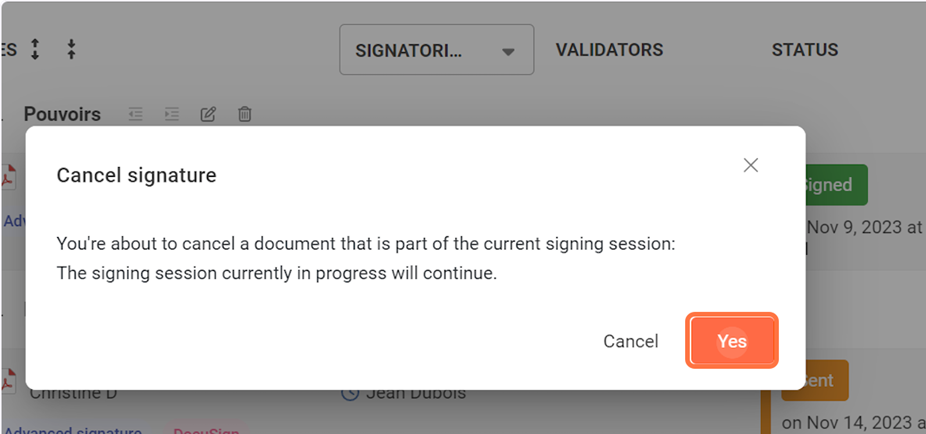This screenshot has width=926, height=434.
Task: Click the indent icon beside Pouvoirs
Action: point(172,115)
